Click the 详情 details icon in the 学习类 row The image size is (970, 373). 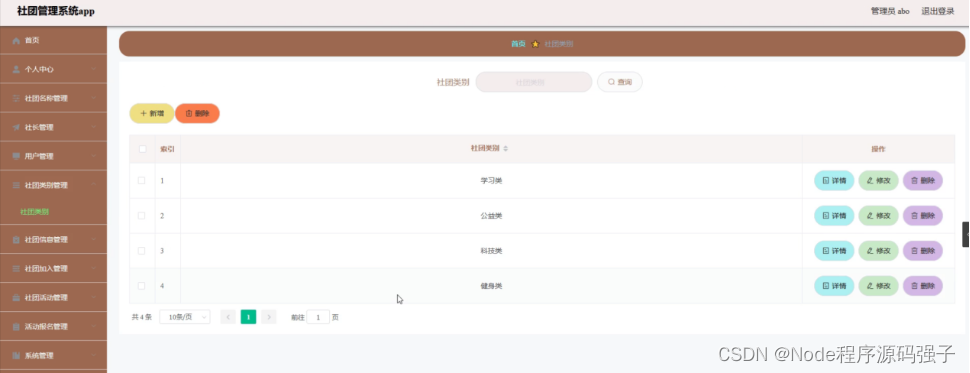tap(825, 181)
